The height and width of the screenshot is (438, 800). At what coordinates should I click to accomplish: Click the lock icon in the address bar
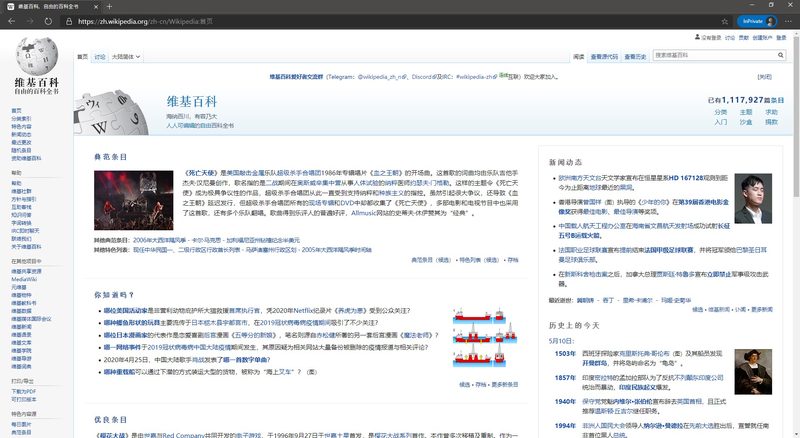click(x=69, y=21)
